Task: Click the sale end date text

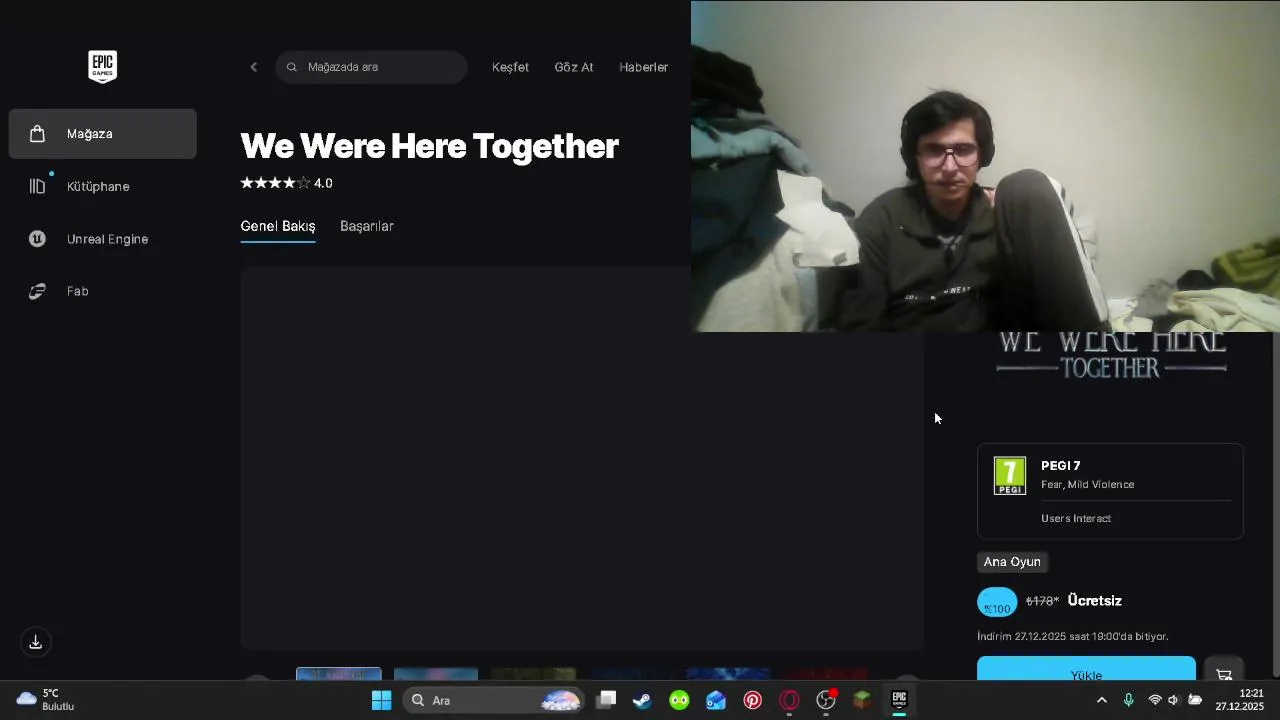Action: click(1073, 636)
